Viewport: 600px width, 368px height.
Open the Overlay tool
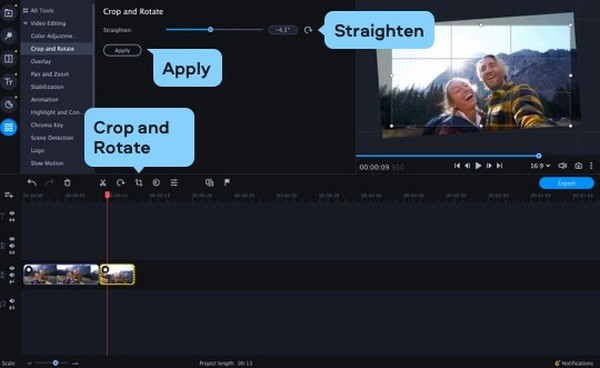point(41,61)
